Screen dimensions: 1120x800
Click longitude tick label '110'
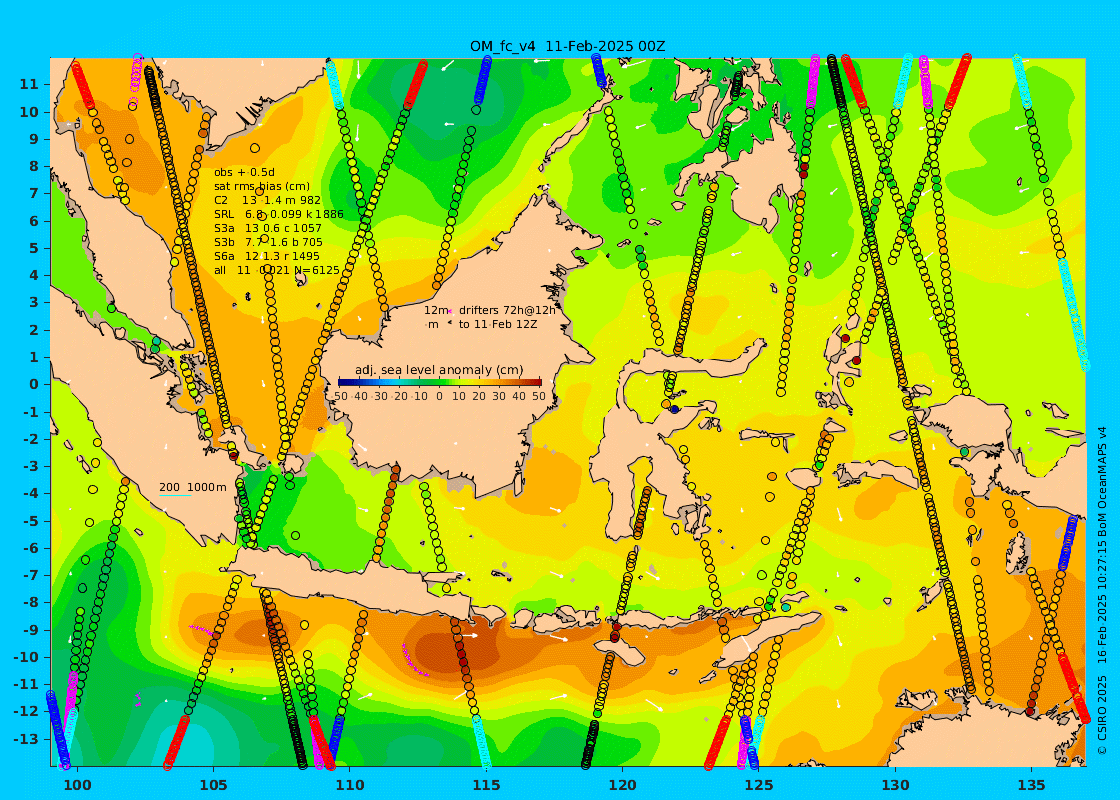350,785
